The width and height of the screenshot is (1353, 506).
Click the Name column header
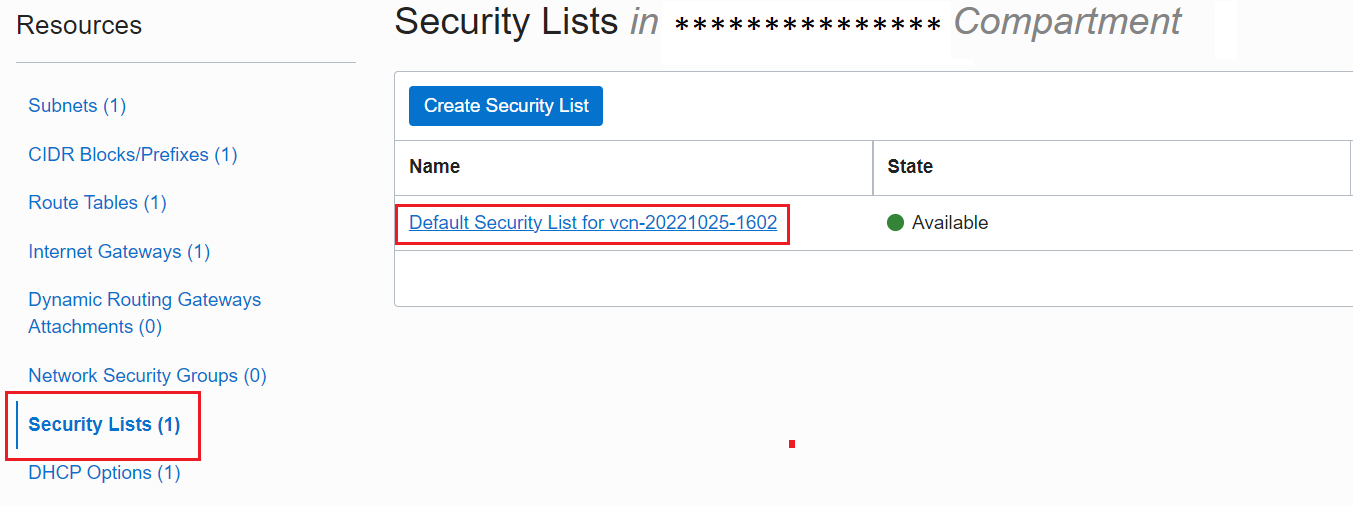coord(435,167)
